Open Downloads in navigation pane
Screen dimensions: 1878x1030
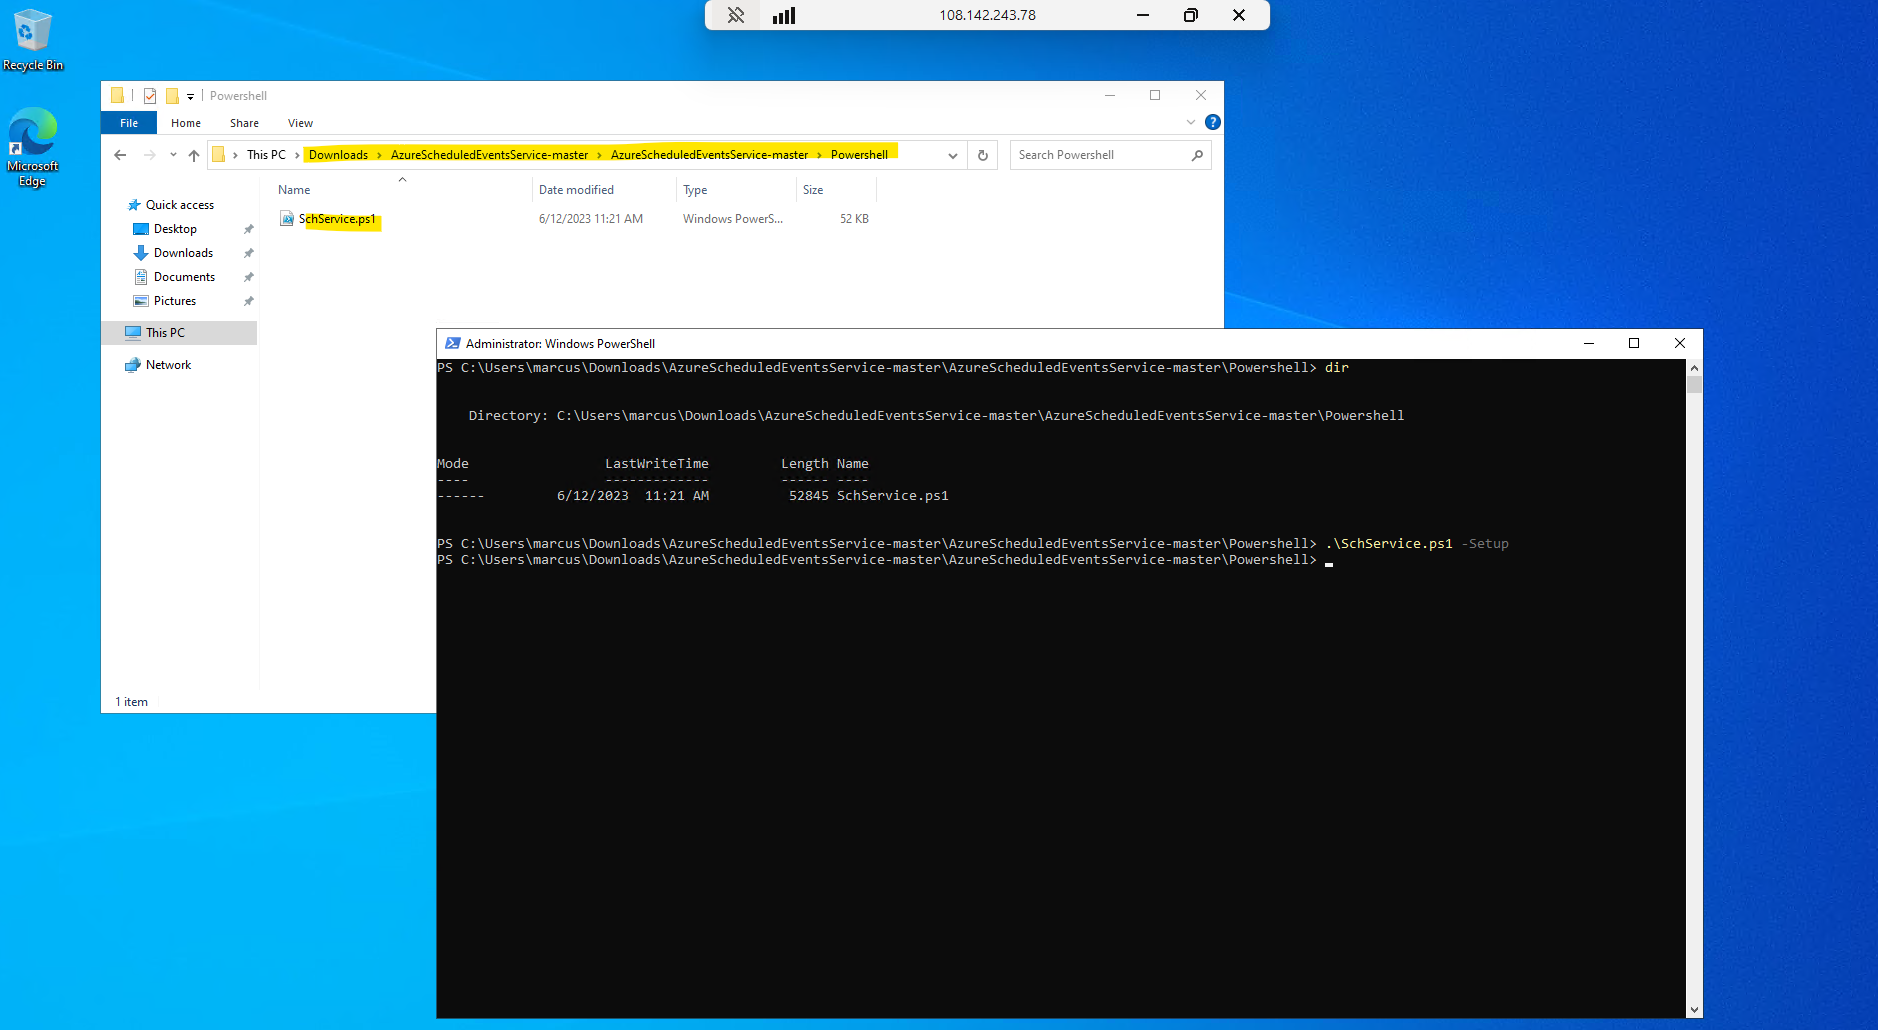pyautogui.click(x=183, y=253)
